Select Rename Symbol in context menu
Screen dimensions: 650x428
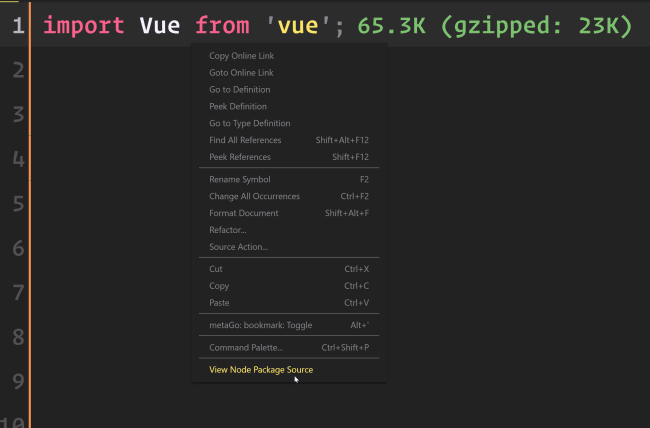tap(240, 179)
